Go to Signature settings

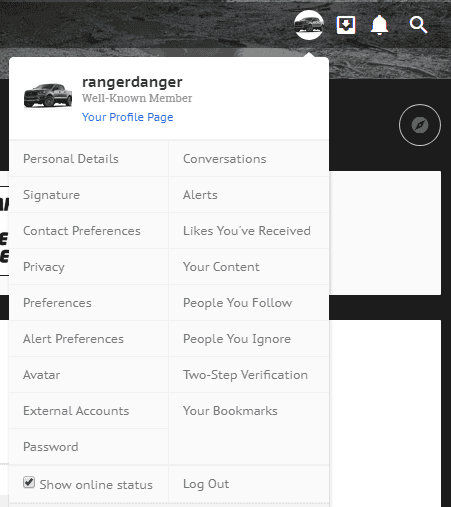pyautogui.click(x=89, y=195)
